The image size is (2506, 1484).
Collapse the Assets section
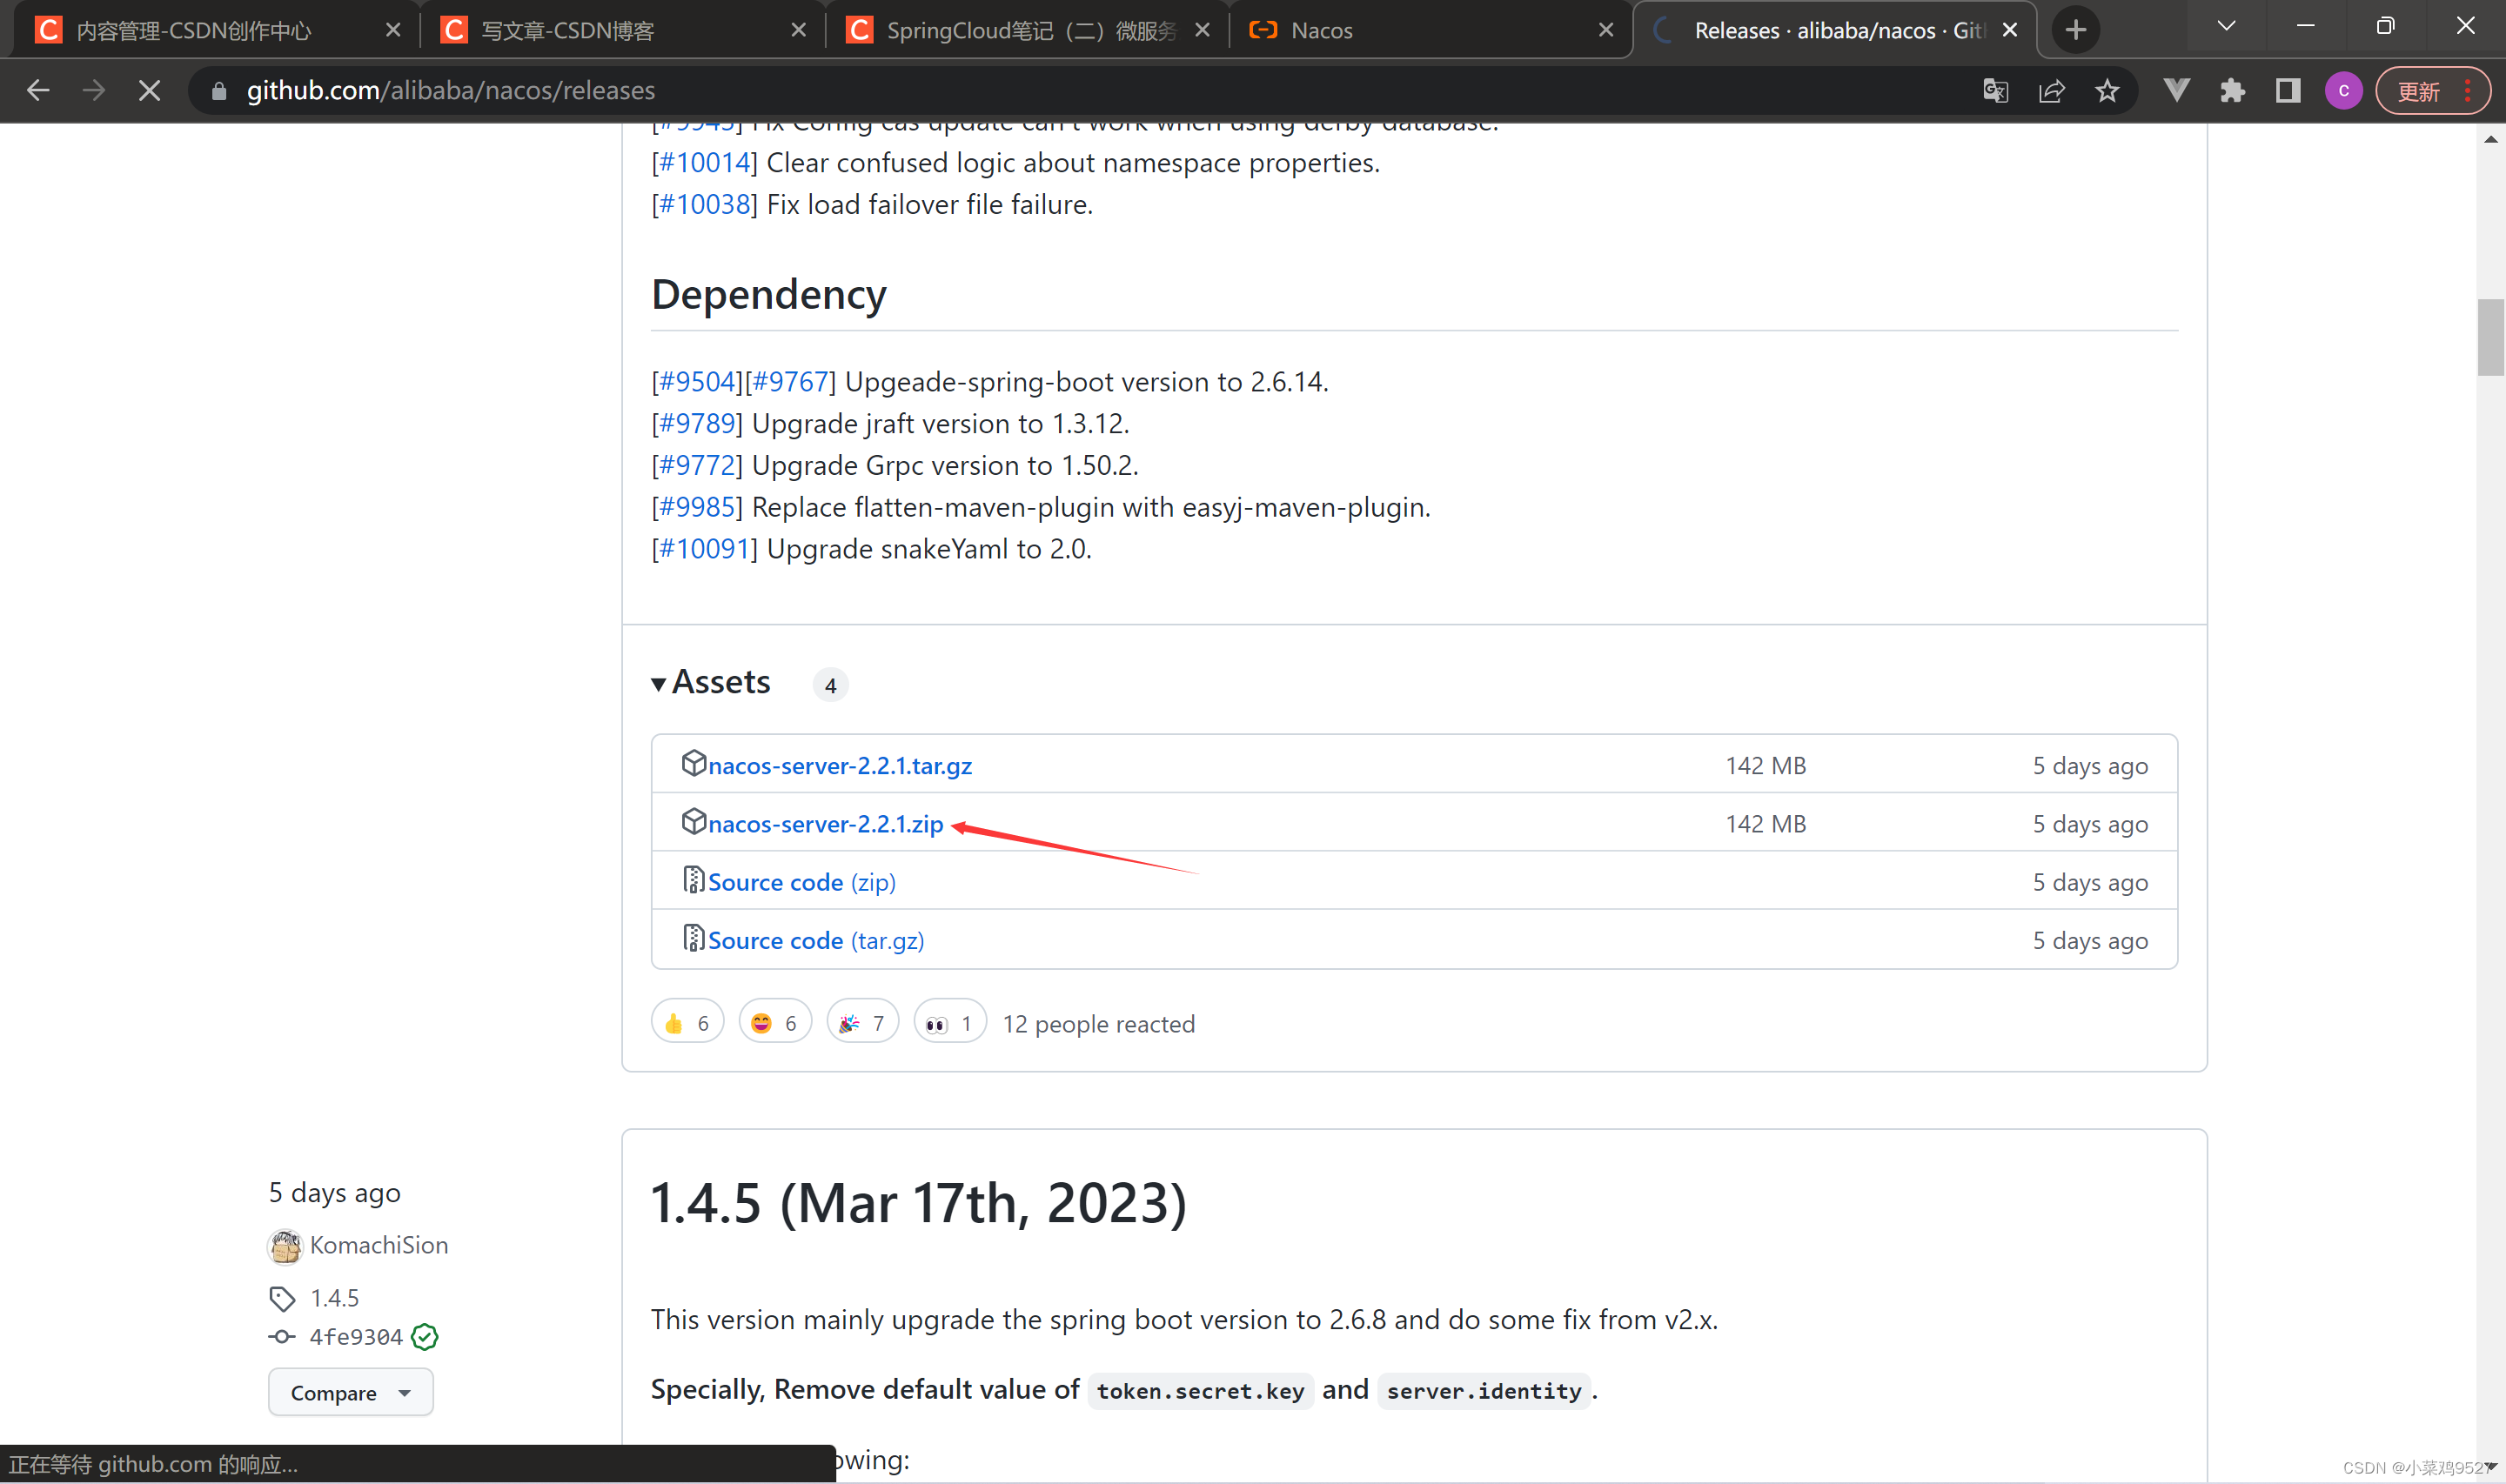coord(711,683)
